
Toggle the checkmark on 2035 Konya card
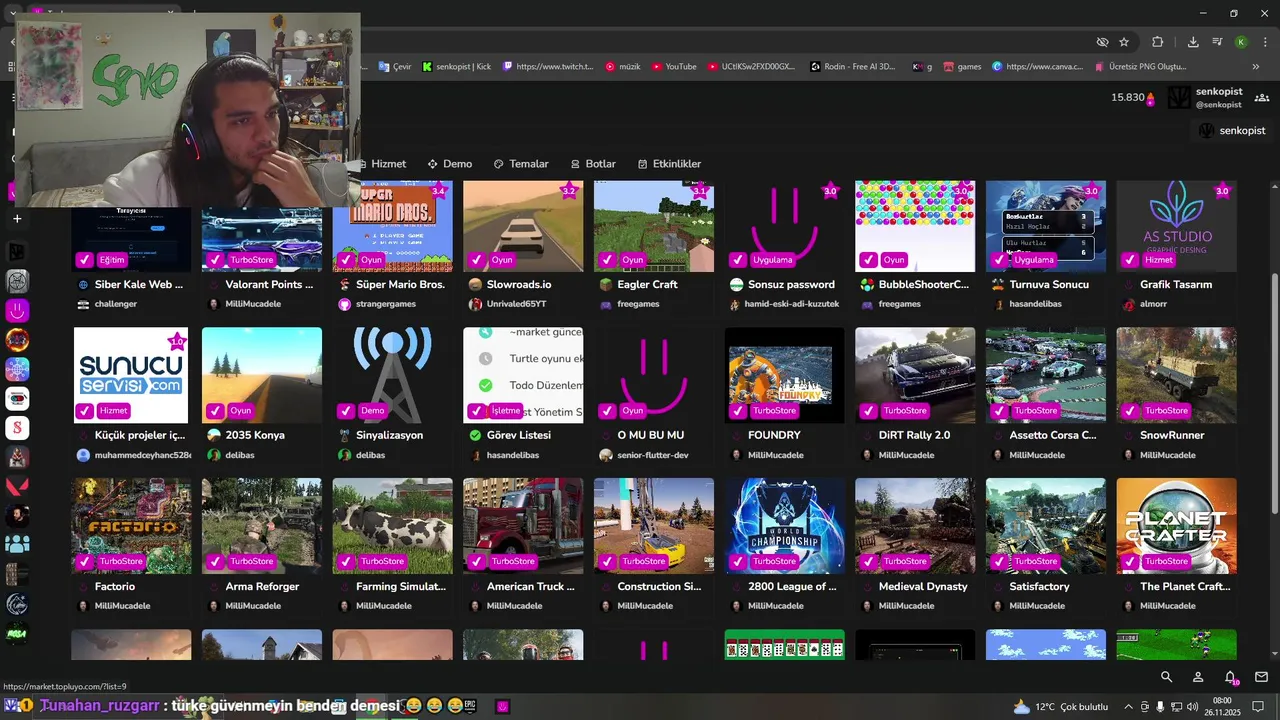point(214,411)
